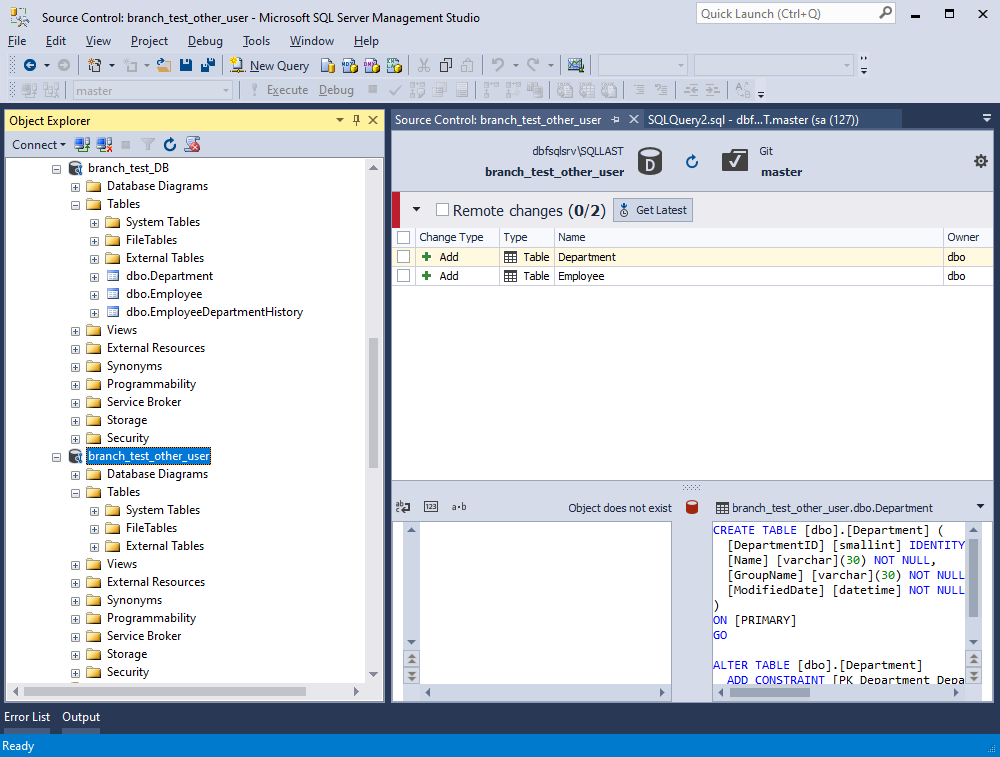
Task: Open the branch_test_other_user.dbo.Department object dropdown
Action: point(980,507)
